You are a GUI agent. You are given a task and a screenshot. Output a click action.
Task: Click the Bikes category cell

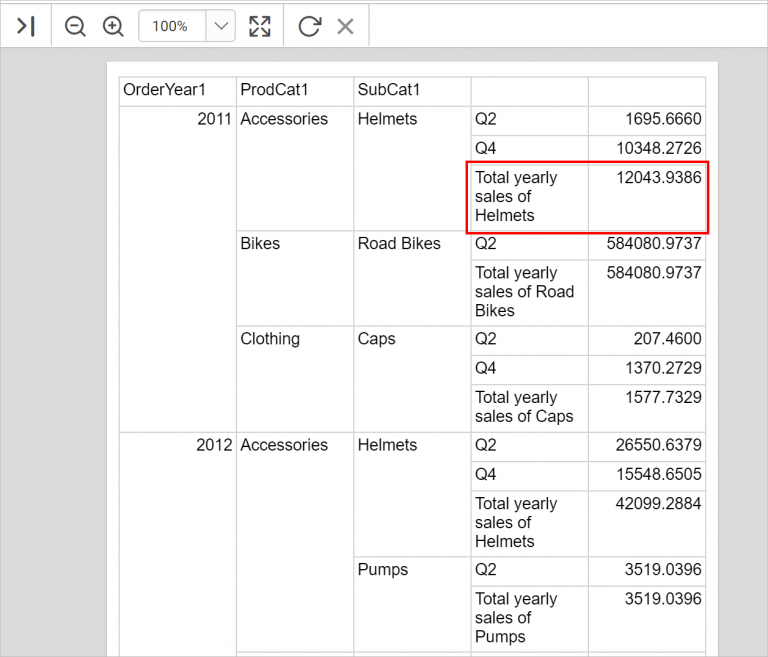click(x=295, y=278)
